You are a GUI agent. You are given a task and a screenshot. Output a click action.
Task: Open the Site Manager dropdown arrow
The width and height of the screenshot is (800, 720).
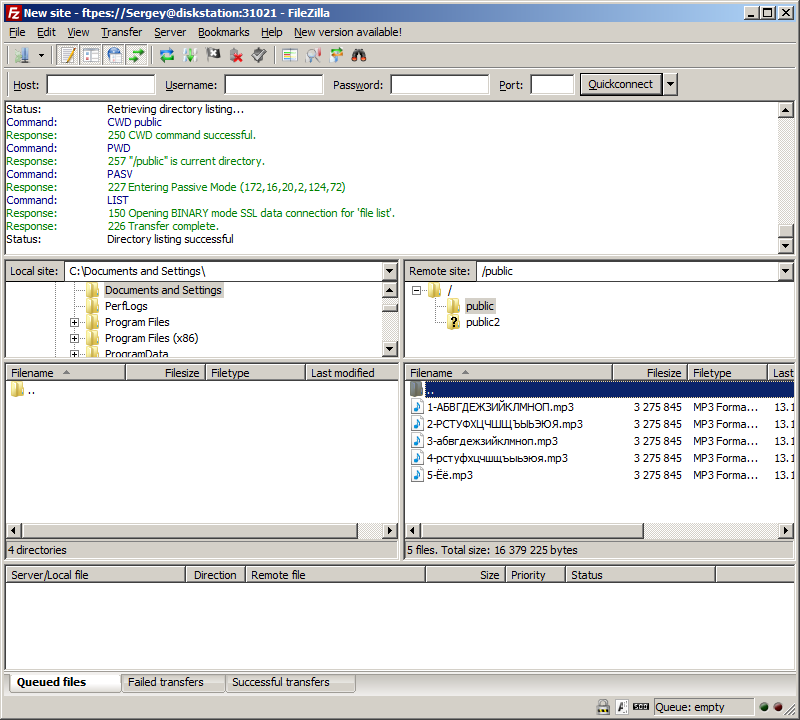[41, 55]
